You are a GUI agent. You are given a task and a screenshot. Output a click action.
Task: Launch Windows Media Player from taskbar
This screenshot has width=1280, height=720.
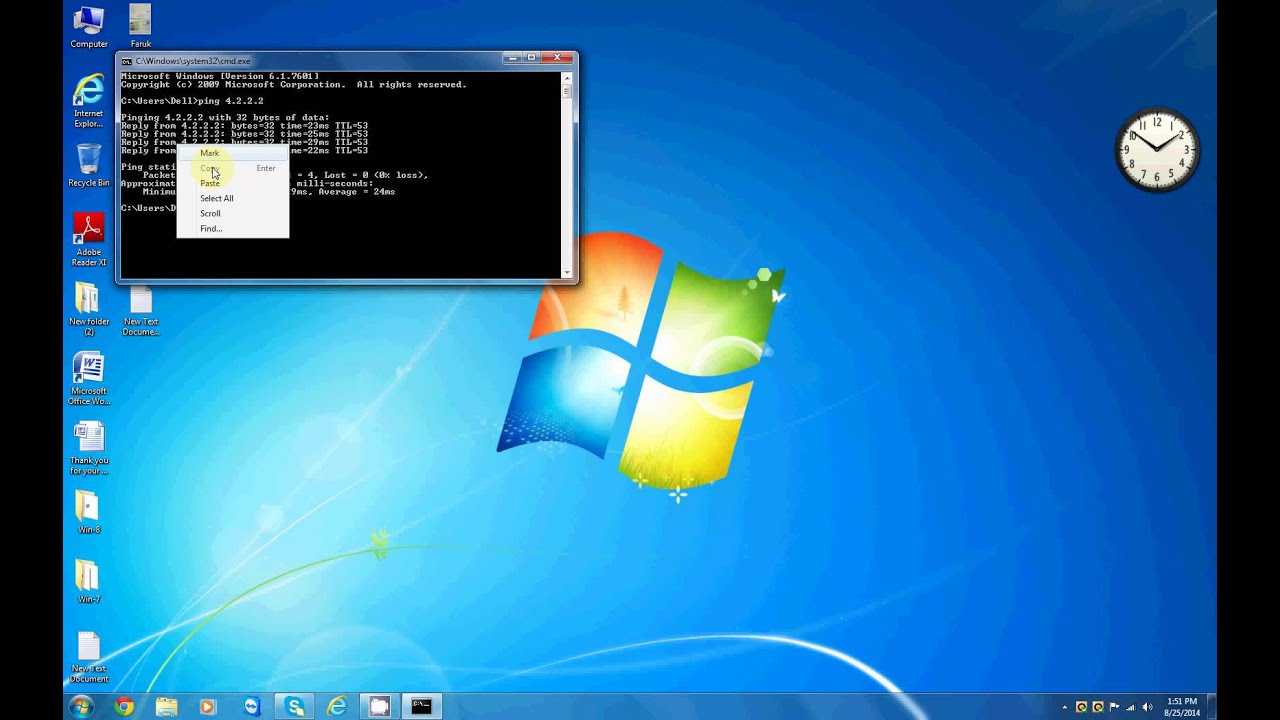tap(208, 707)
